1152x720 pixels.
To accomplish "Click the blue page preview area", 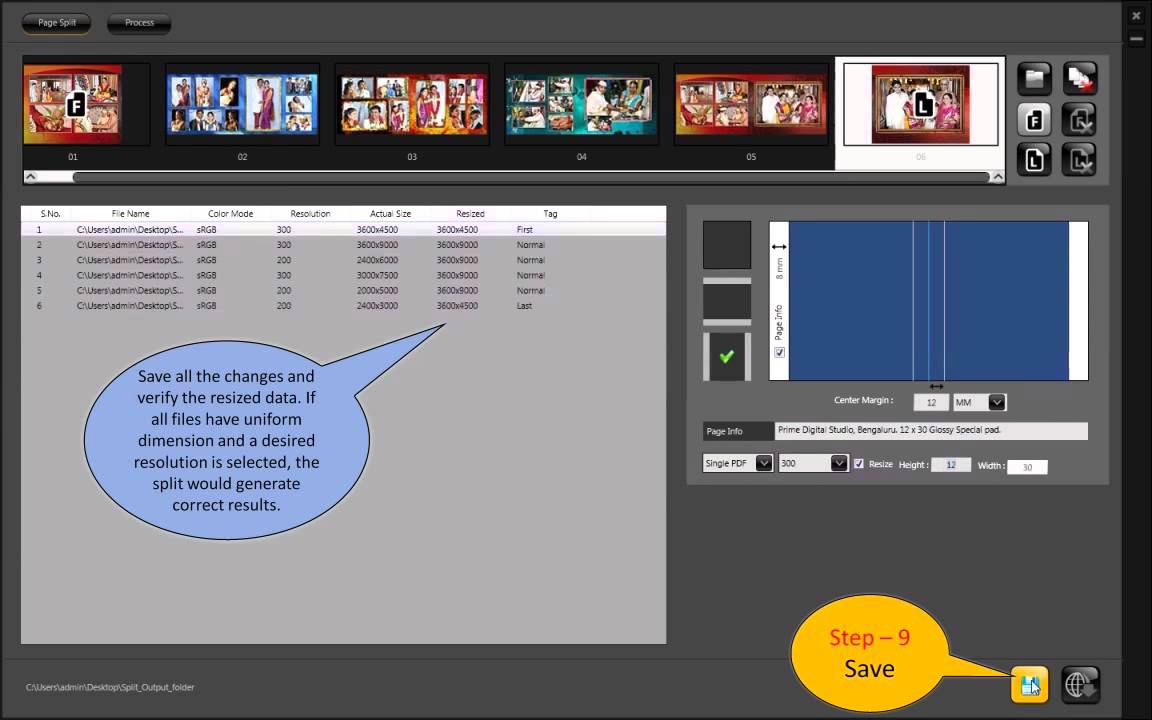I will click(929, 300).
